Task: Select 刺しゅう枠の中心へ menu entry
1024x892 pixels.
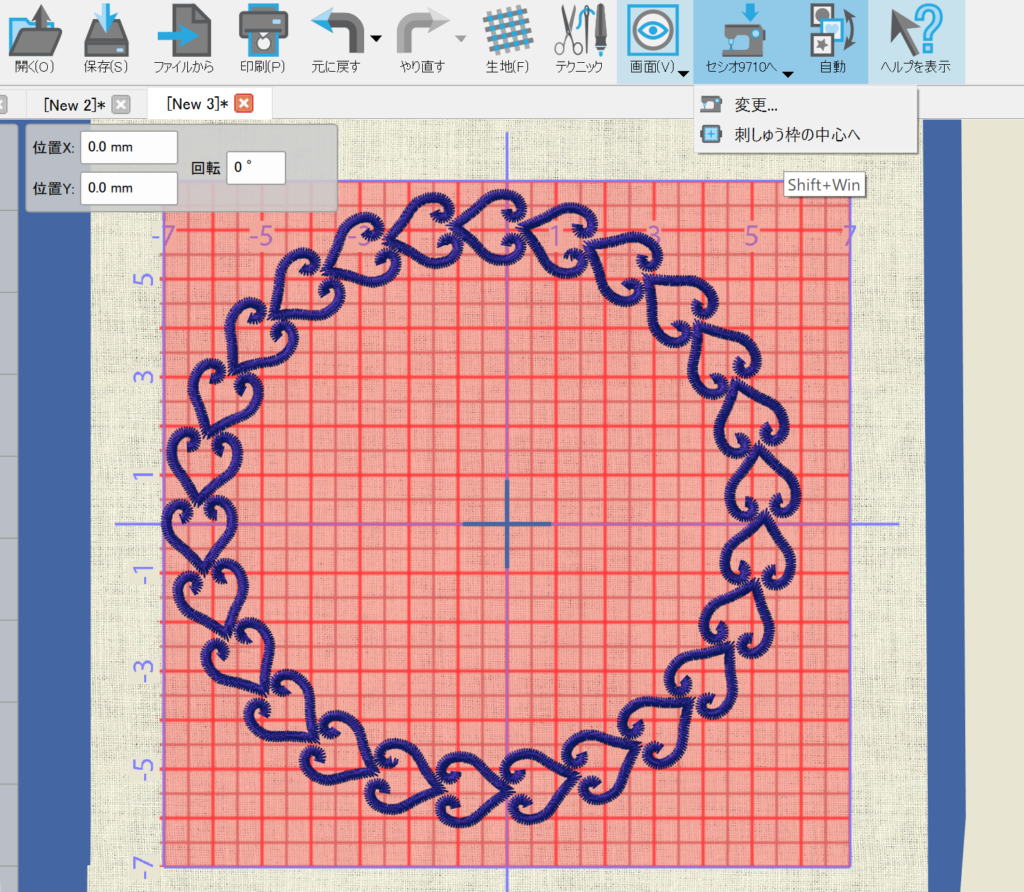Action: (797, 134)
